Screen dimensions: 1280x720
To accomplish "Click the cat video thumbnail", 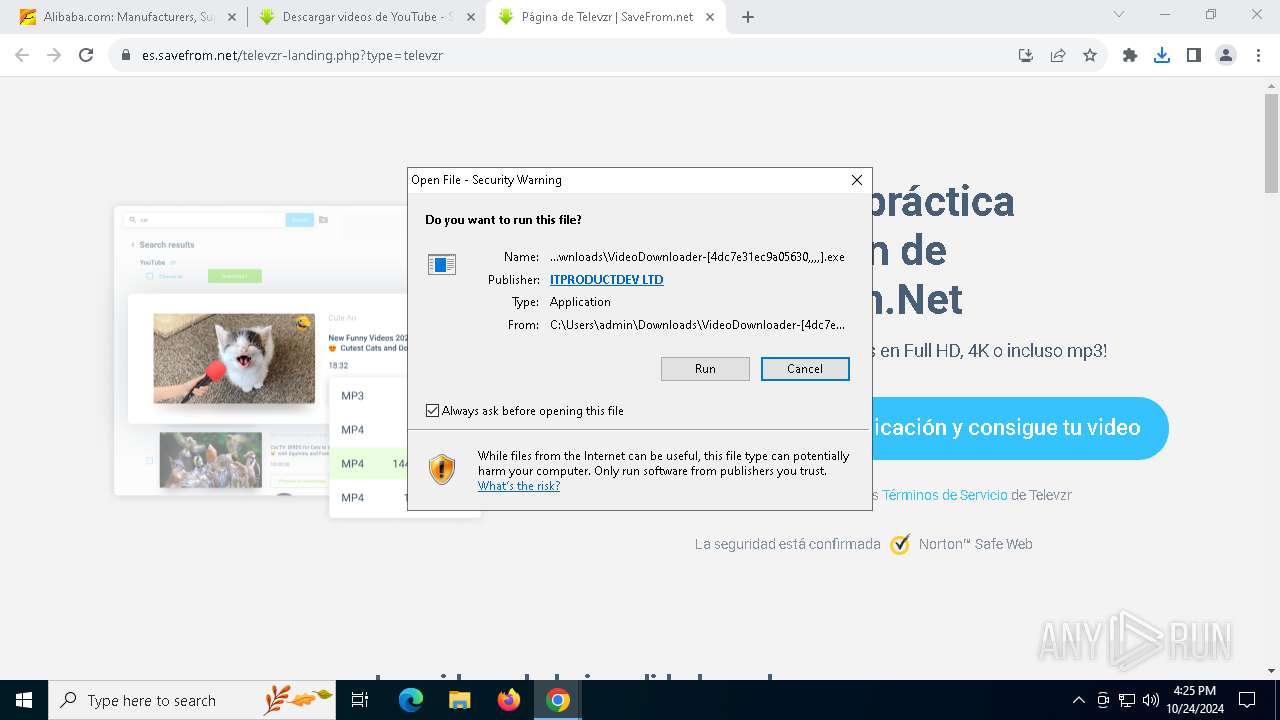I will pos(234,358).
